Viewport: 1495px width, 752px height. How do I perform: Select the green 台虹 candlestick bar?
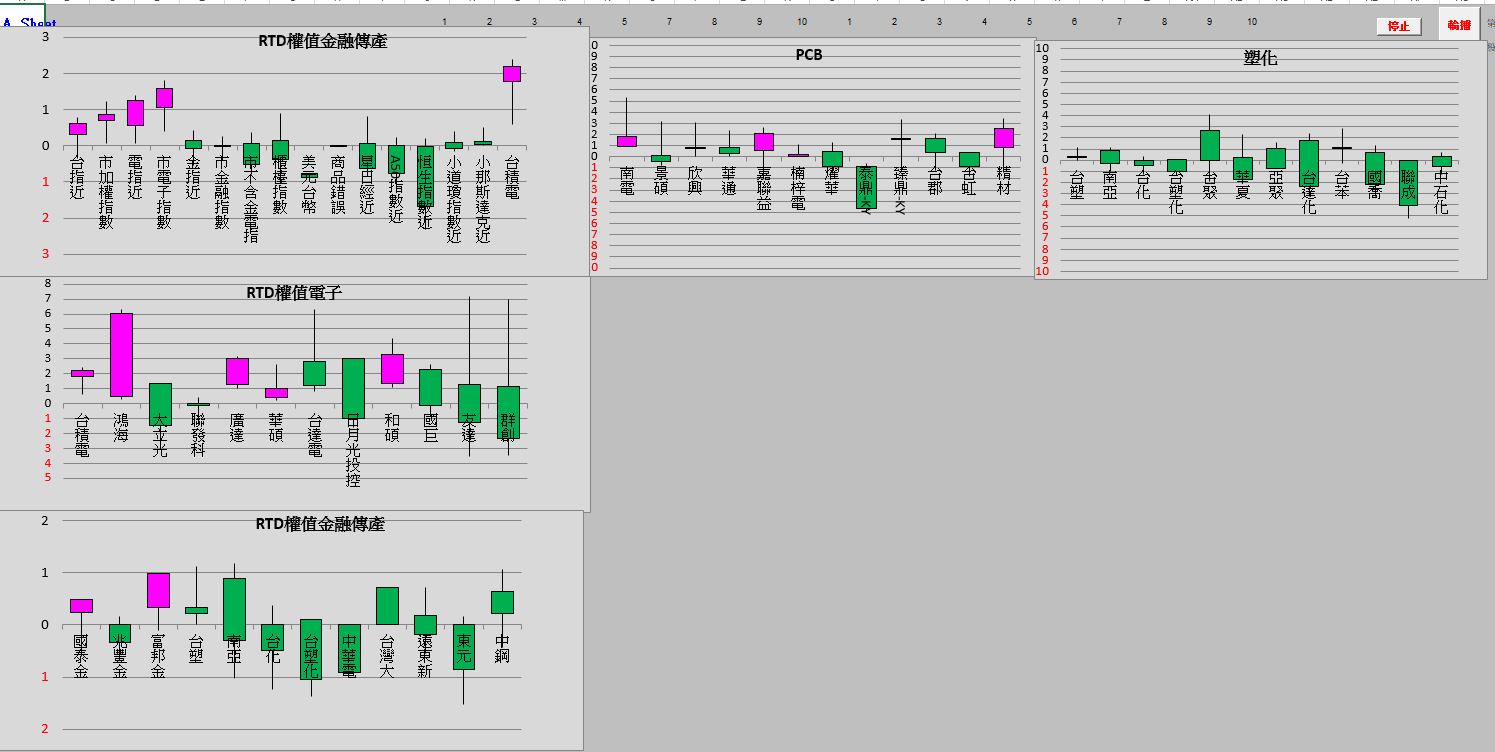[969, 159]
